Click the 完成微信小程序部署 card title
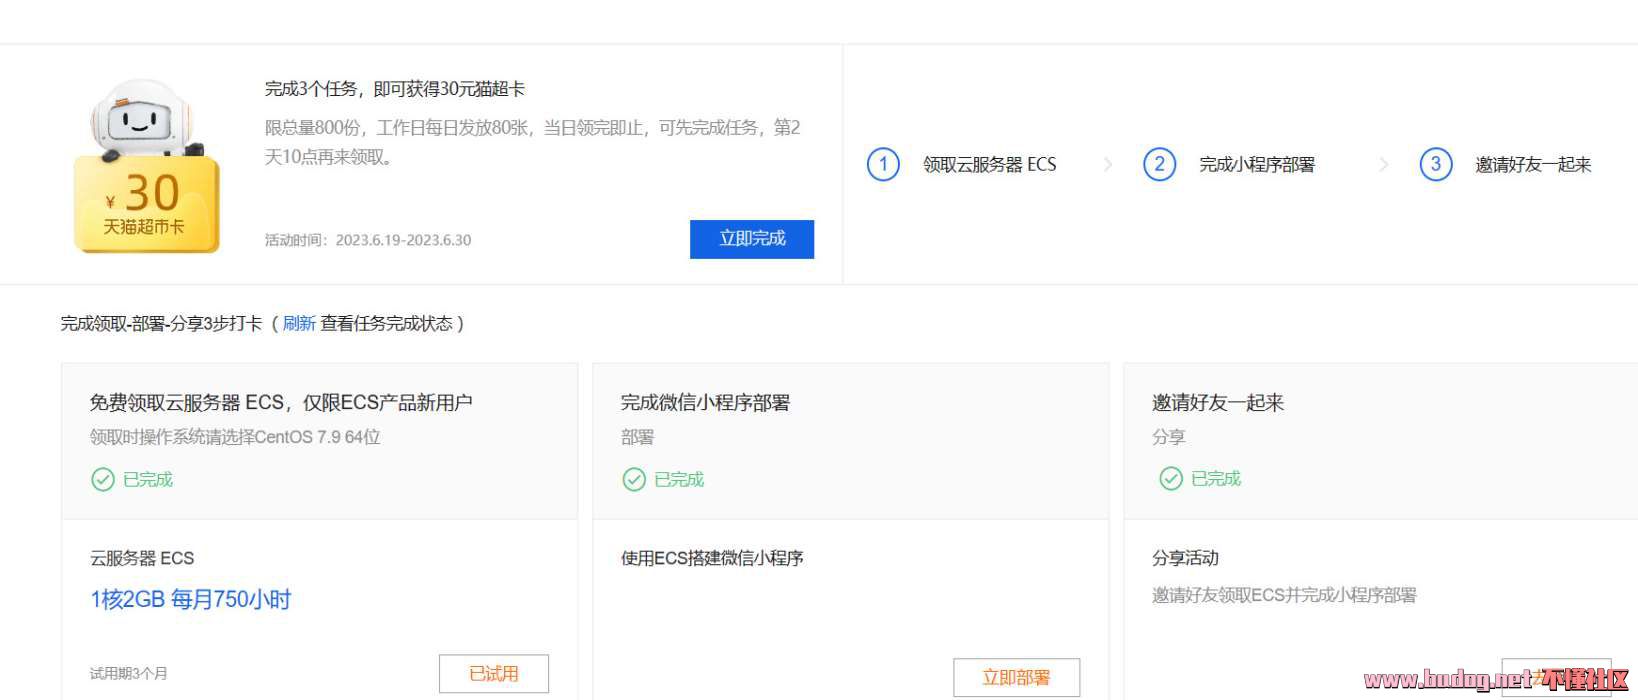The height and width of the screenshot is (700, 1638). point(705,403)
